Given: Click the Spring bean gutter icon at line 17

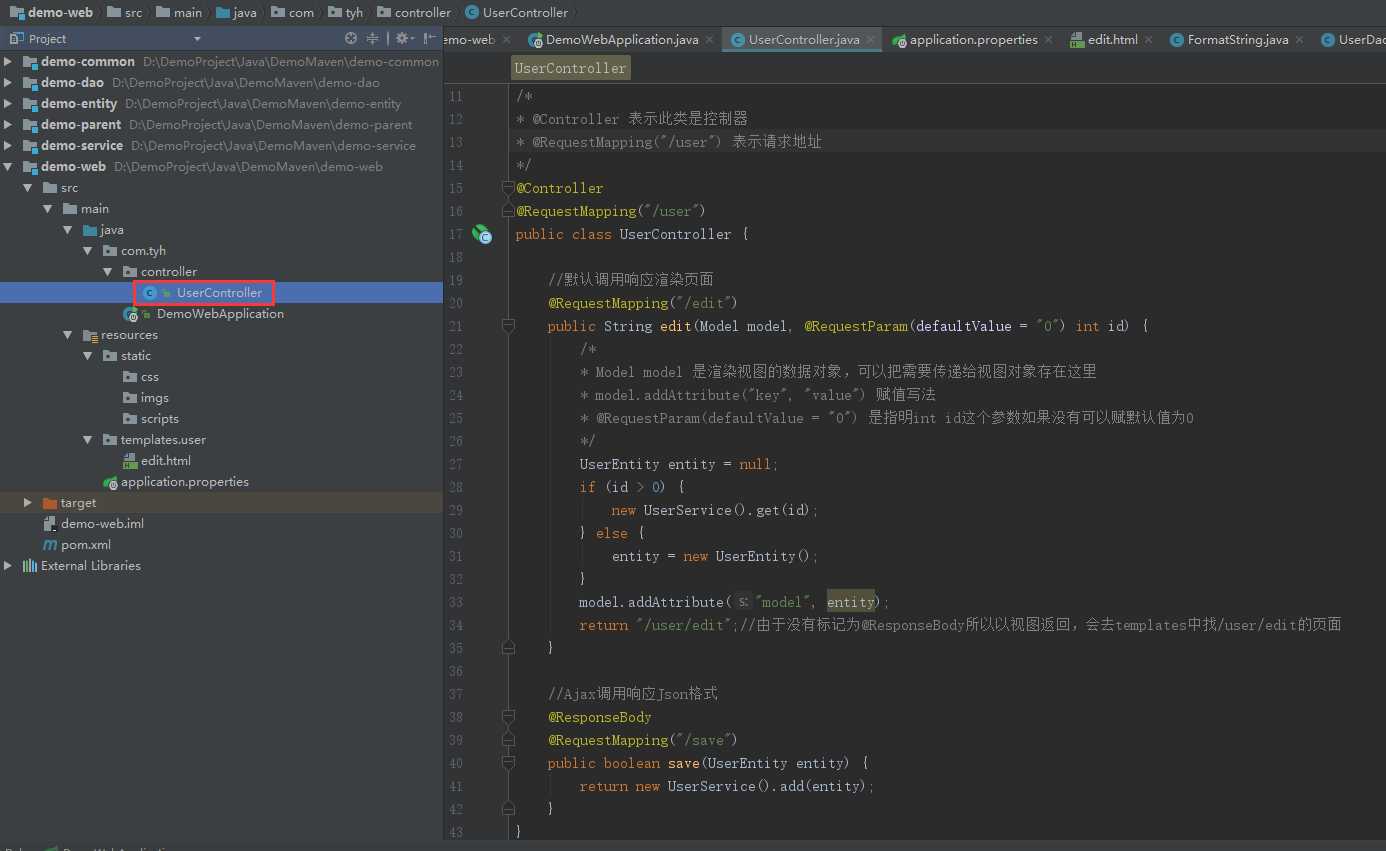Looking at the screenshot, I should pos(482,234).
